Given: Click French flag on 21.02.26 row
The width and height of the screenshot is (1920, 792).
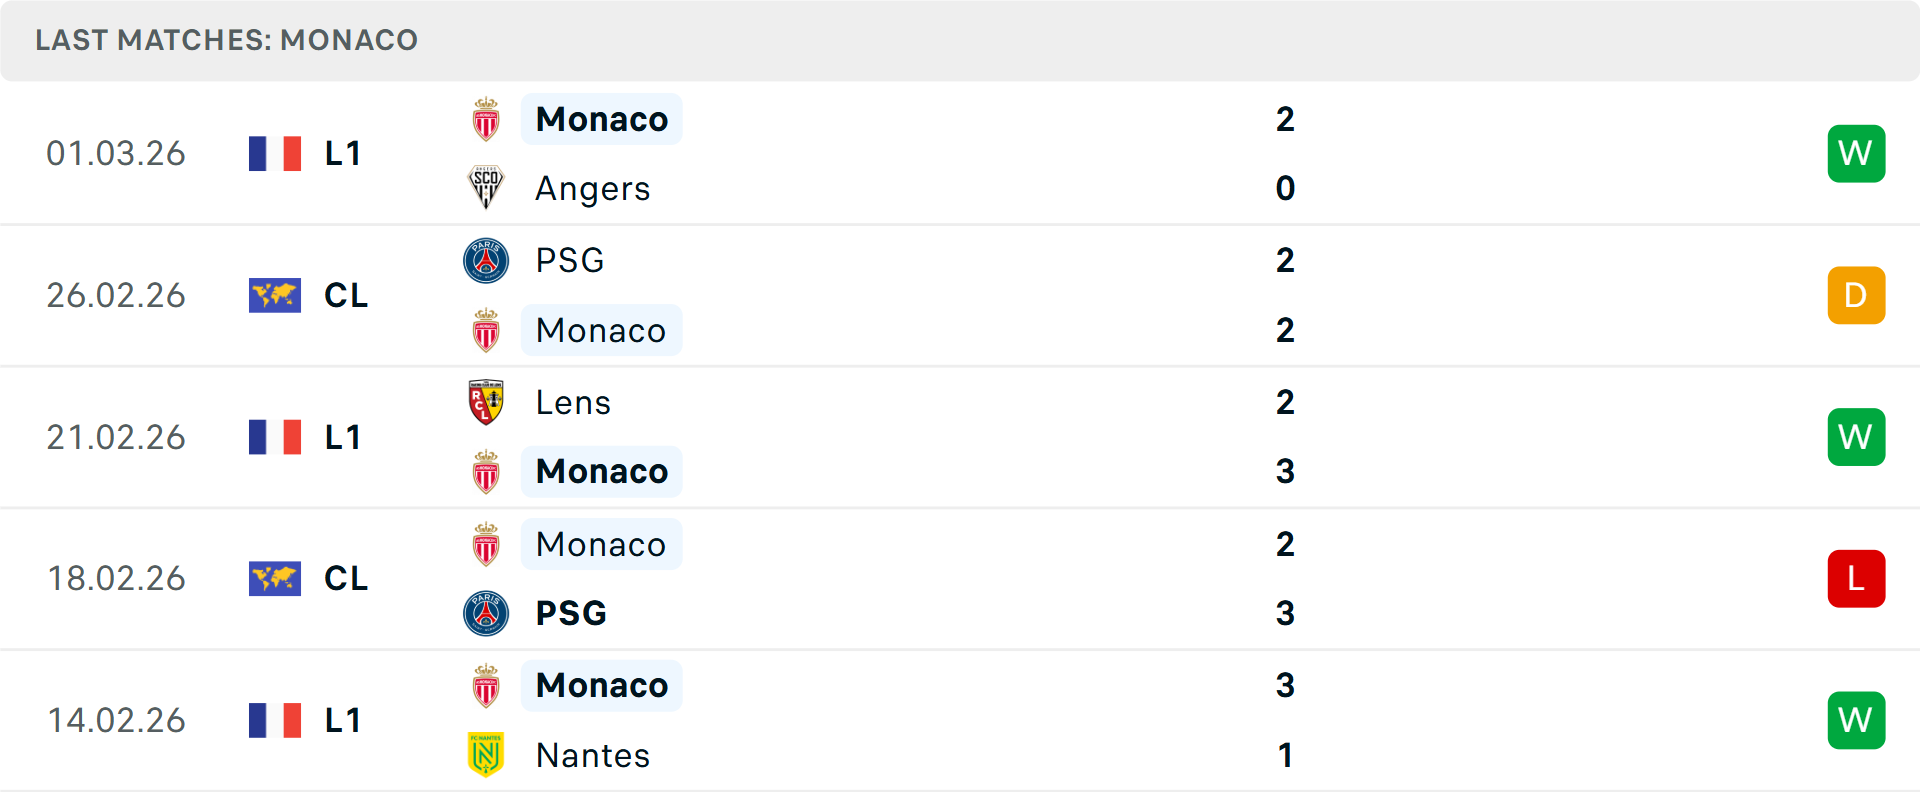Looking at the screenshot, I should pyautogui.click(x=275, y=437).
